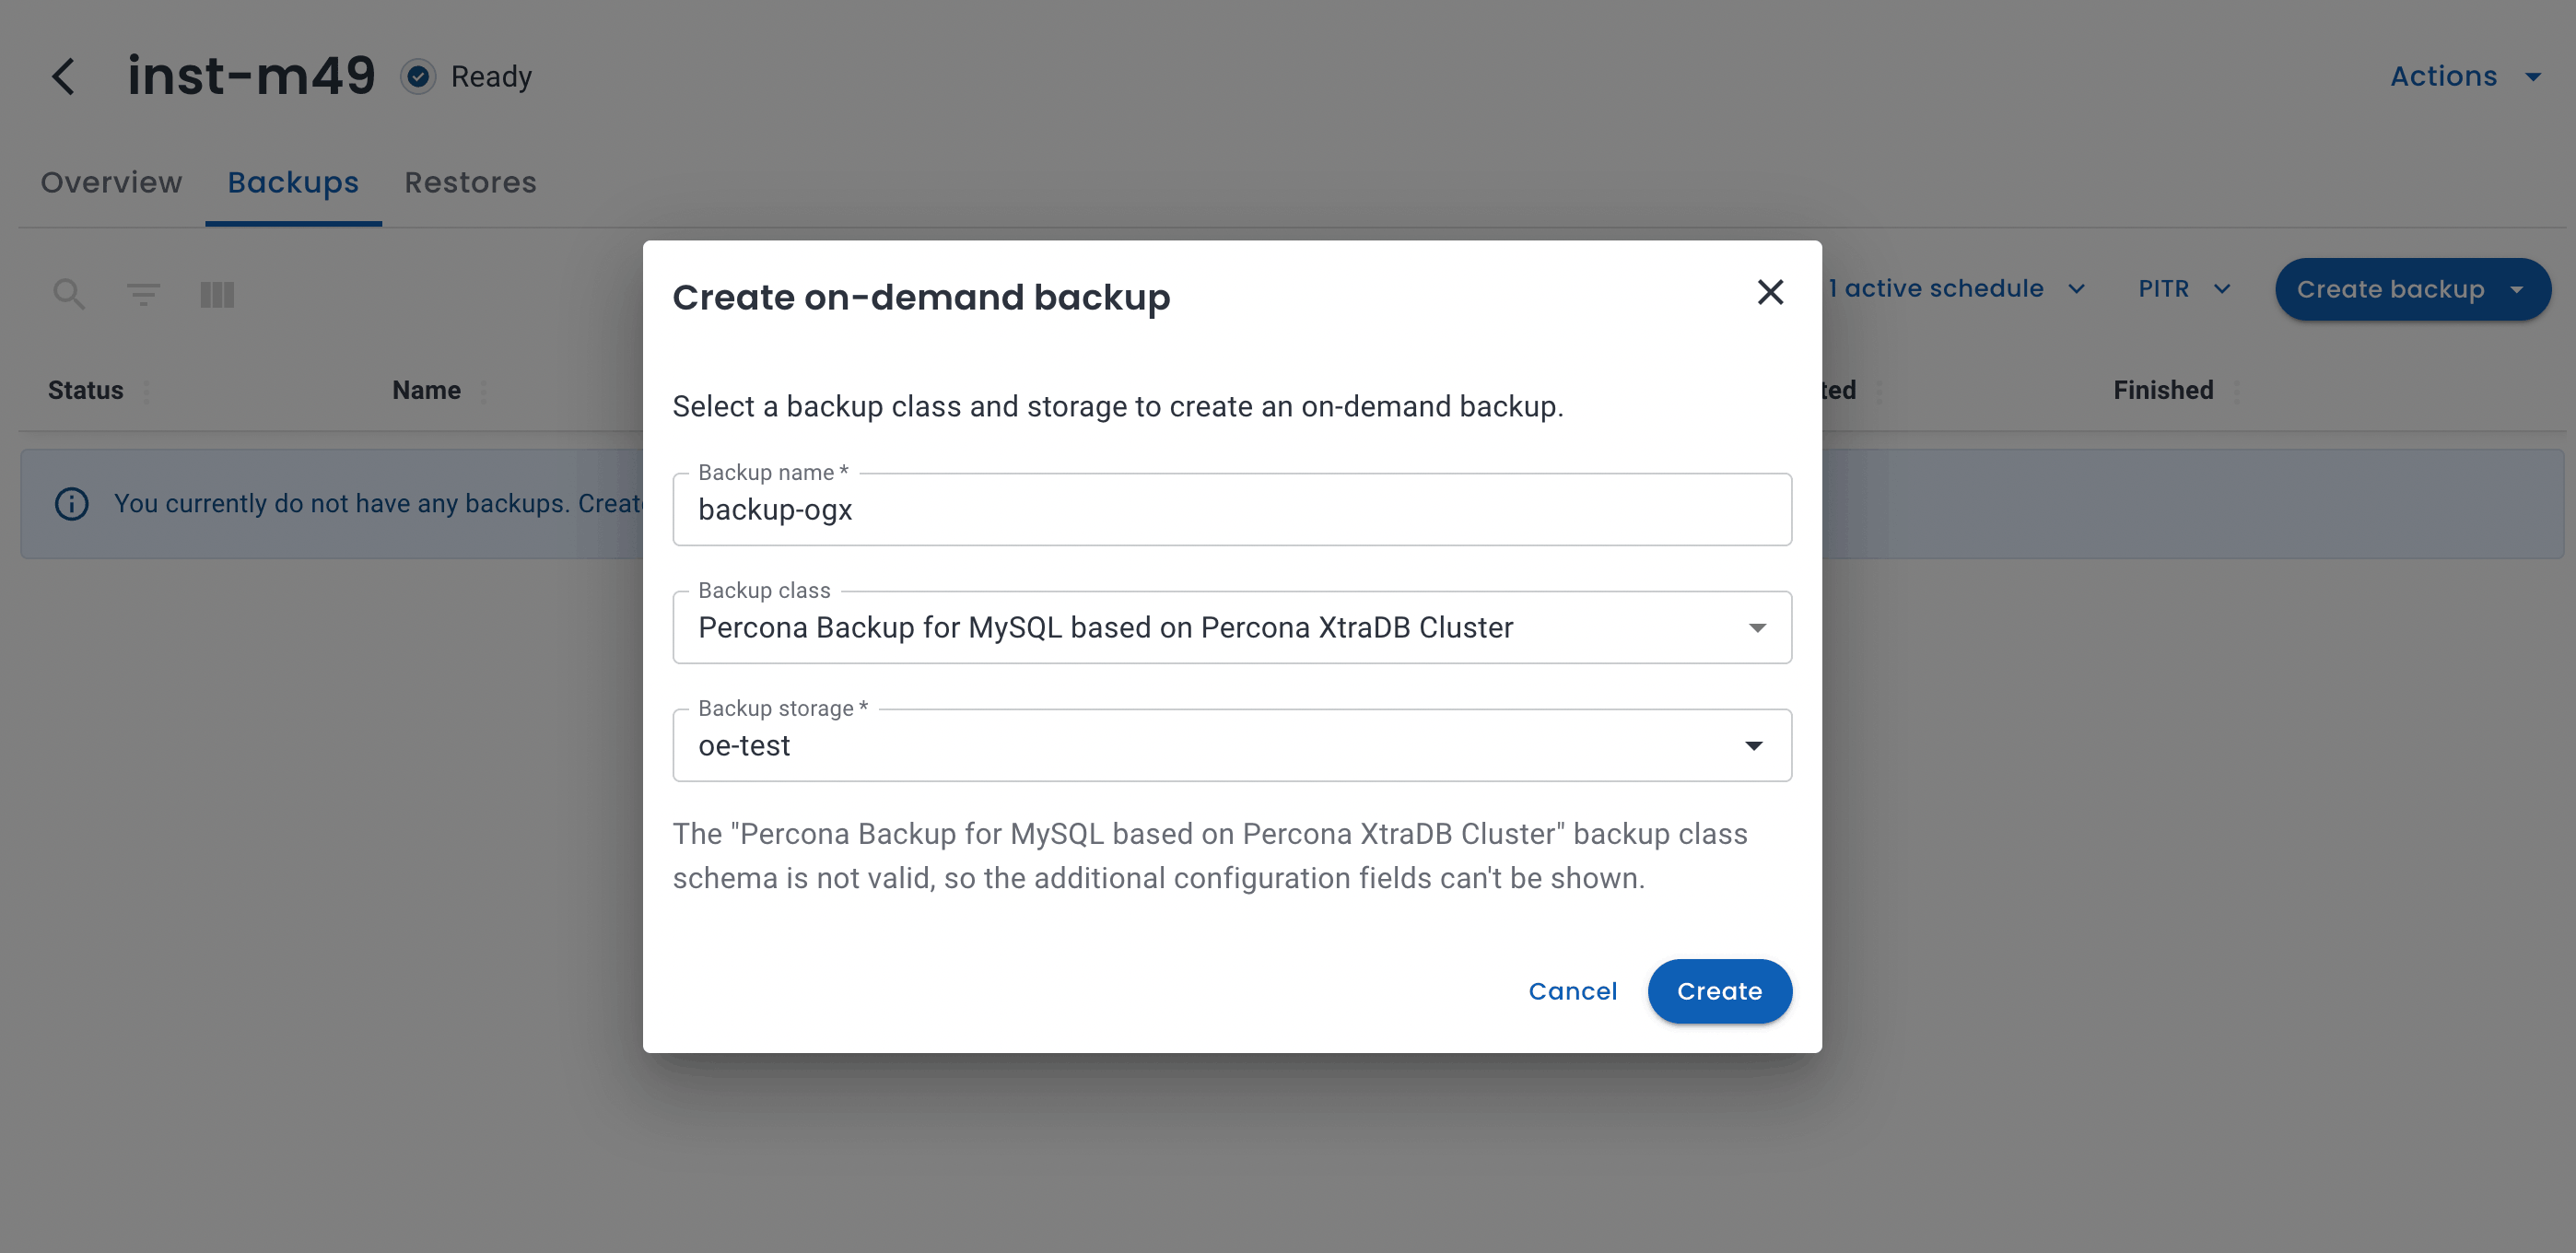Sort by the Finished column header
2576x1253 pixels.
(x=2163, y=390)
